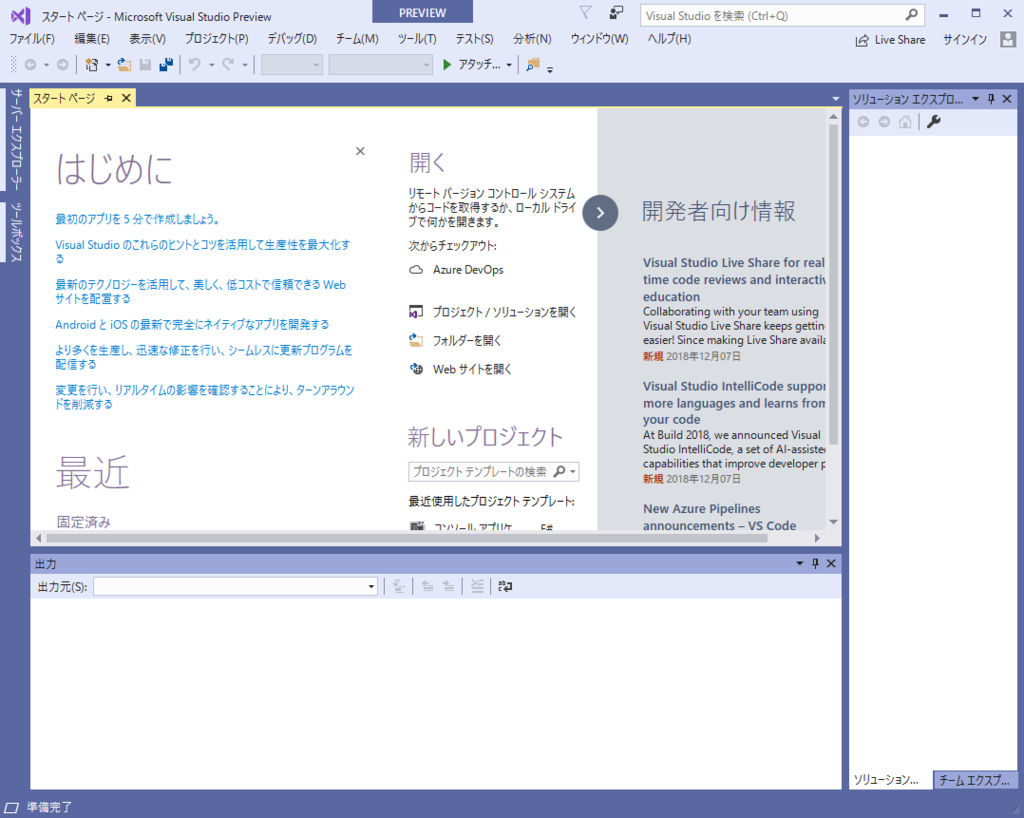
Task: Dismiss the はじめに section with its X
Action: 360,151
